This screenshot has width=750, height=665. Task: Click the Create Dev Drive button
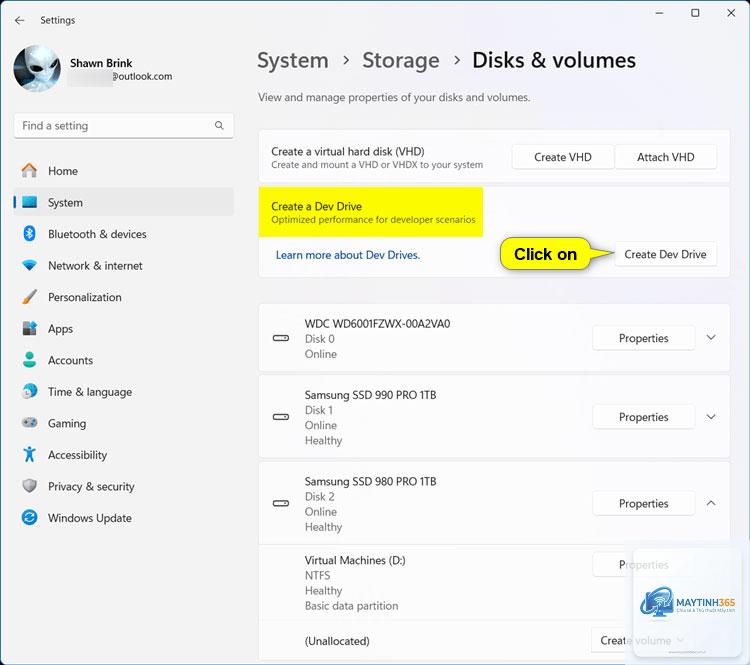pos(665,255)
